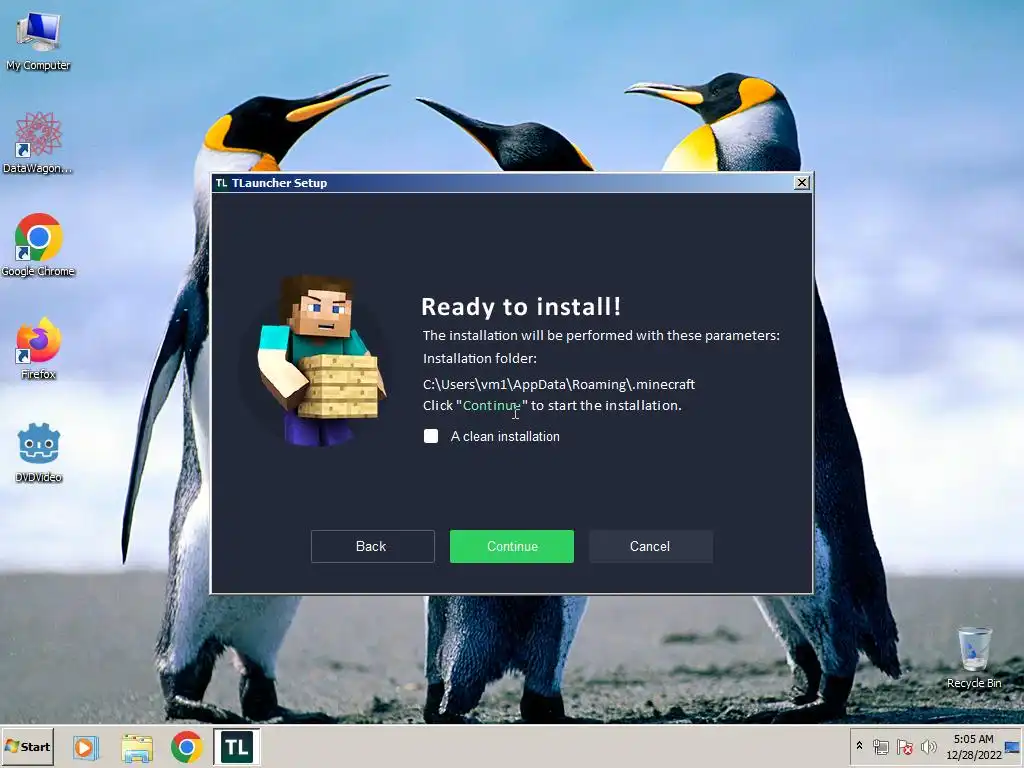This screenshot has height=768, width=1024.
Task: Click the "Ready to install!" heading
Action: click(520, 306)
